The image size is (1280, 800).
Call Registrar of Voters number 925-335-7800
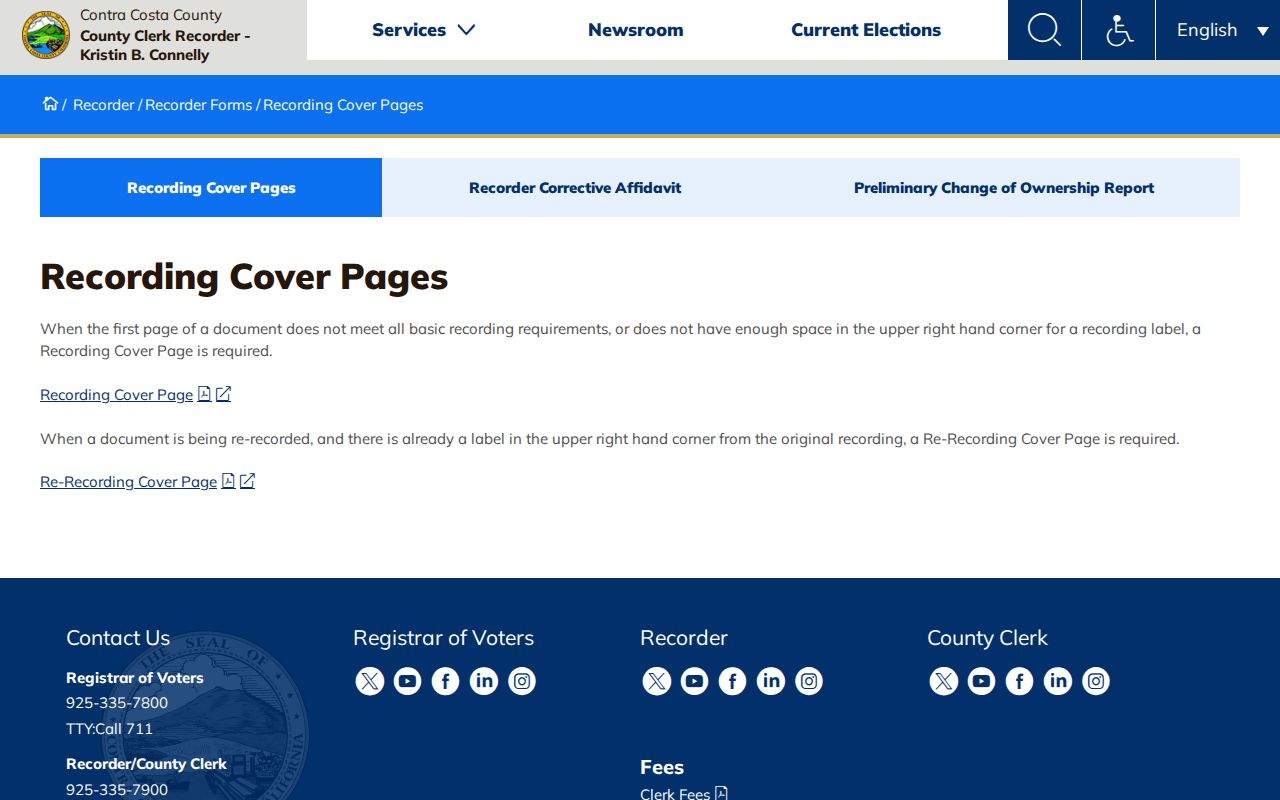click(117, 703)
